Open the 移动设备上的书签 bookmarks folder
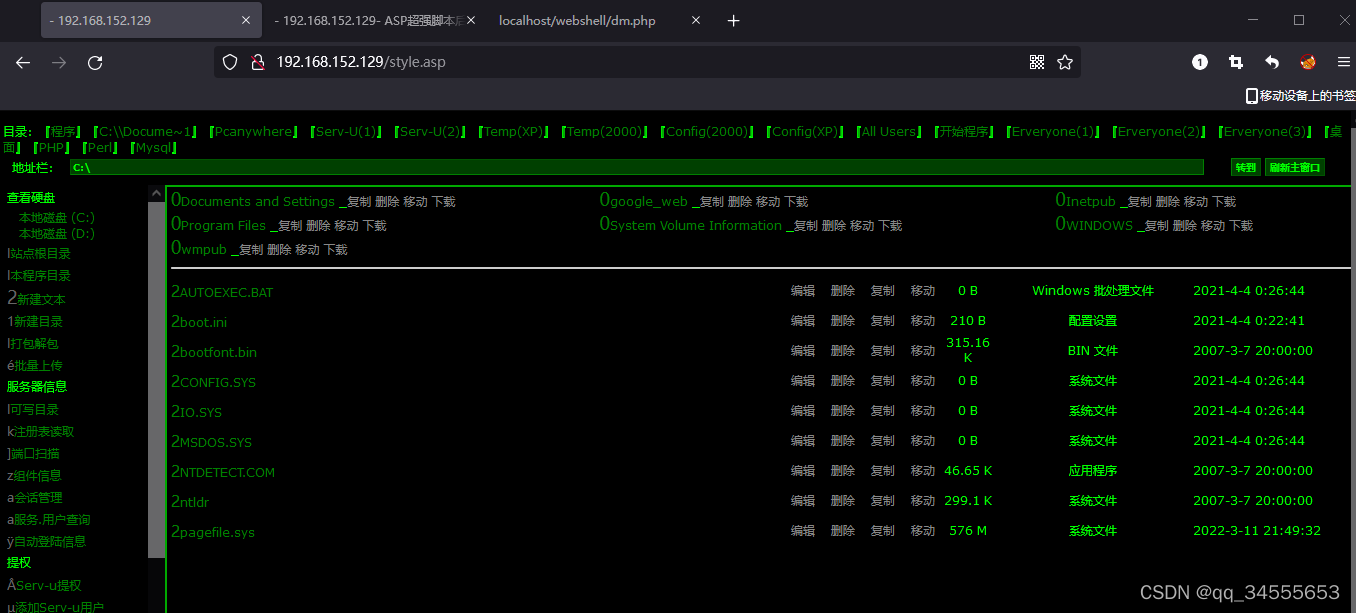This screenshot has width=1356, height=613. [1300, 96]
